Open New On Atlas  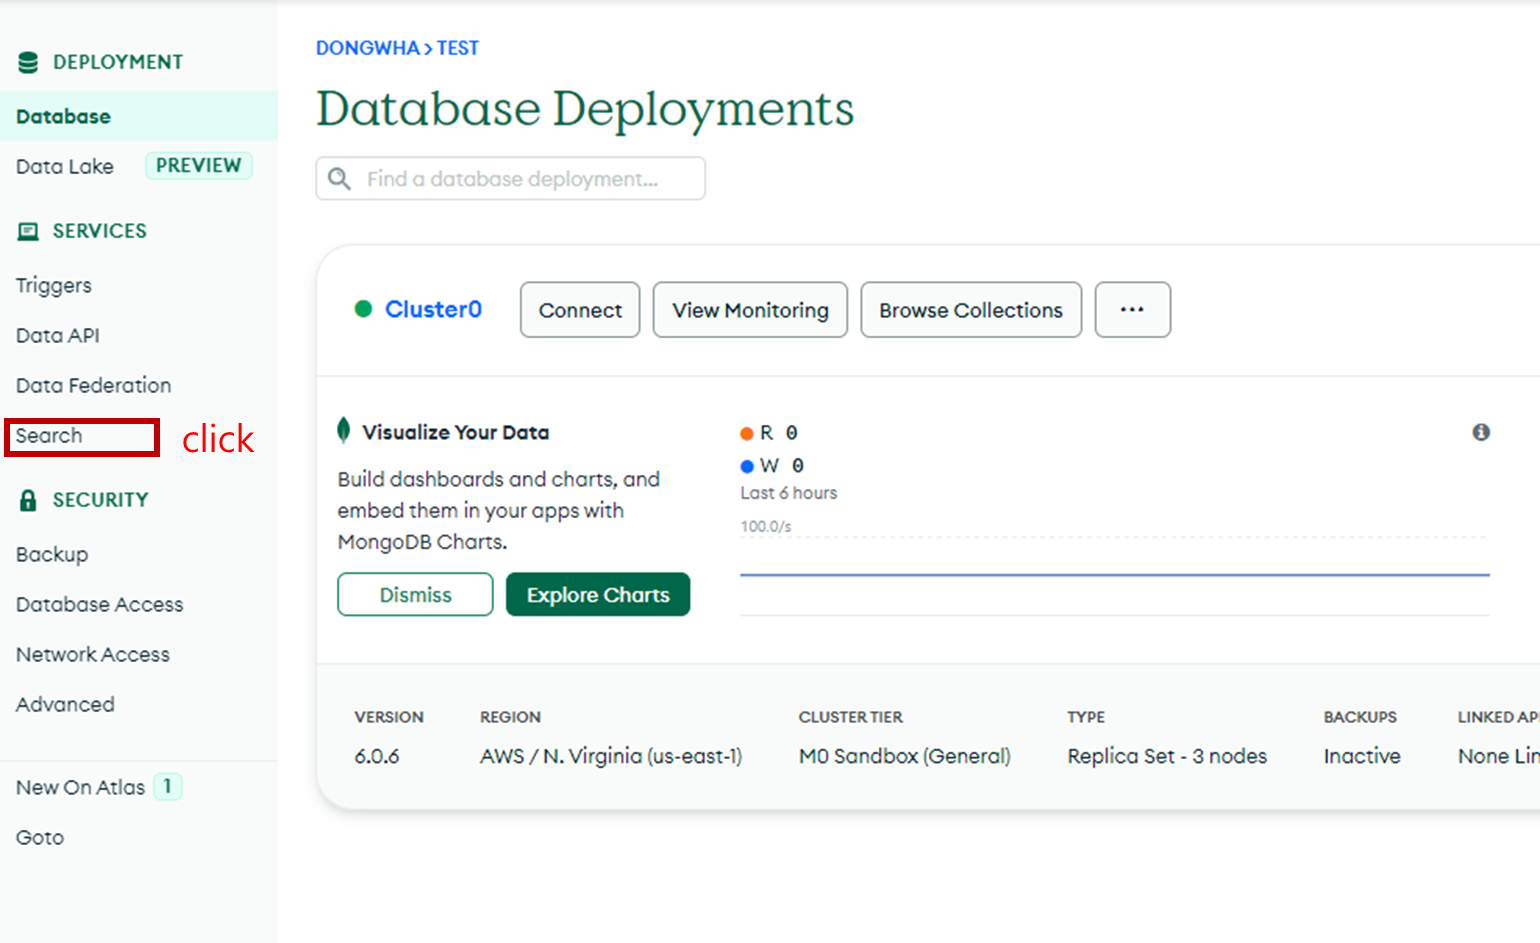(x=81, y=787)
